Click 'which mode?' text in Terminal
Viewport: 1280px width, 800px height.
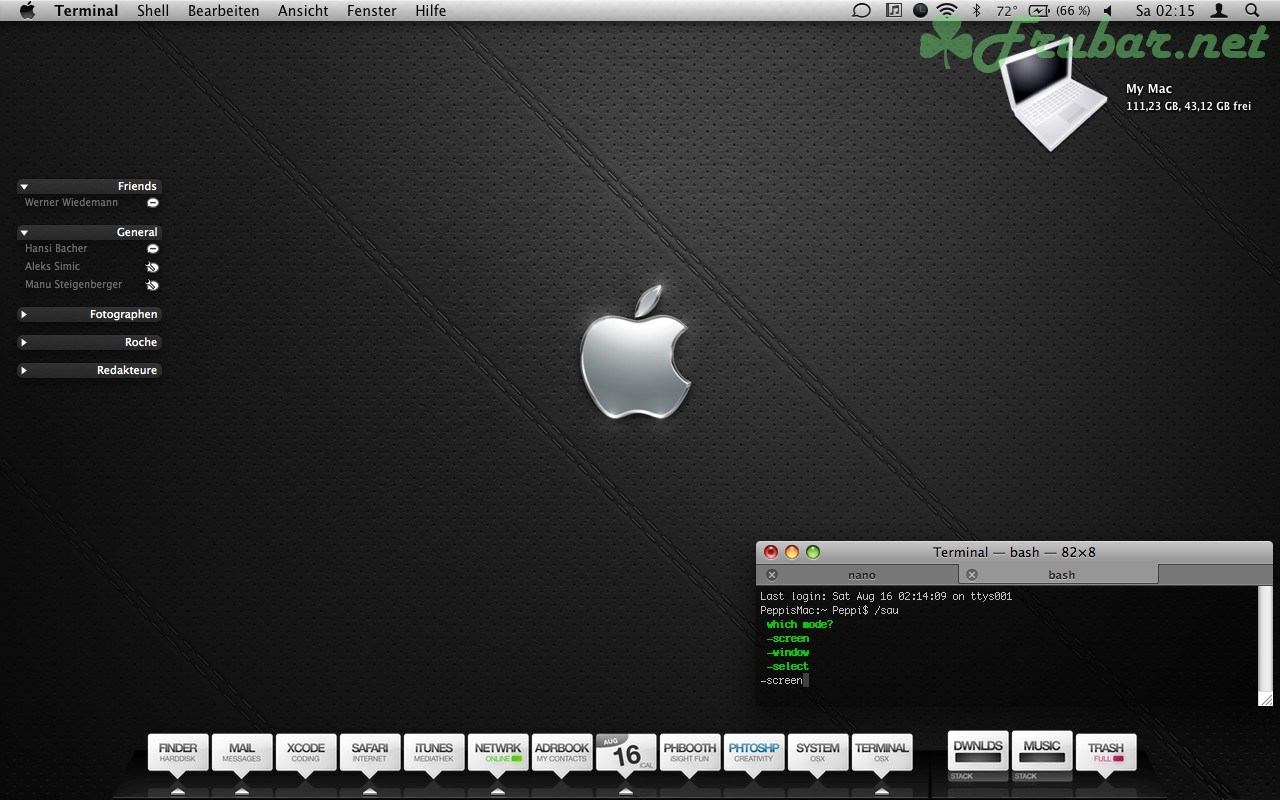click(x=800, y=625)
